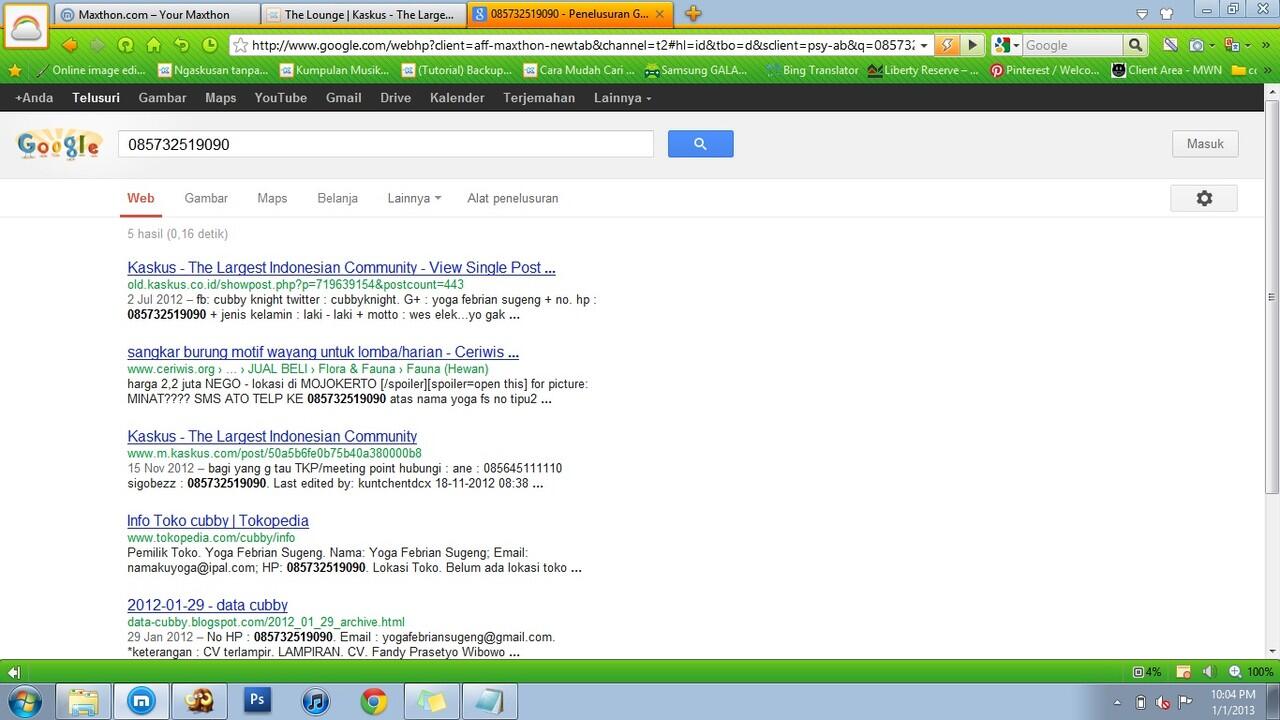Image resolution: width=1280 pixels, height=720 pixels.
Task: Open the Windows Start button
Action: click(24, 701)
